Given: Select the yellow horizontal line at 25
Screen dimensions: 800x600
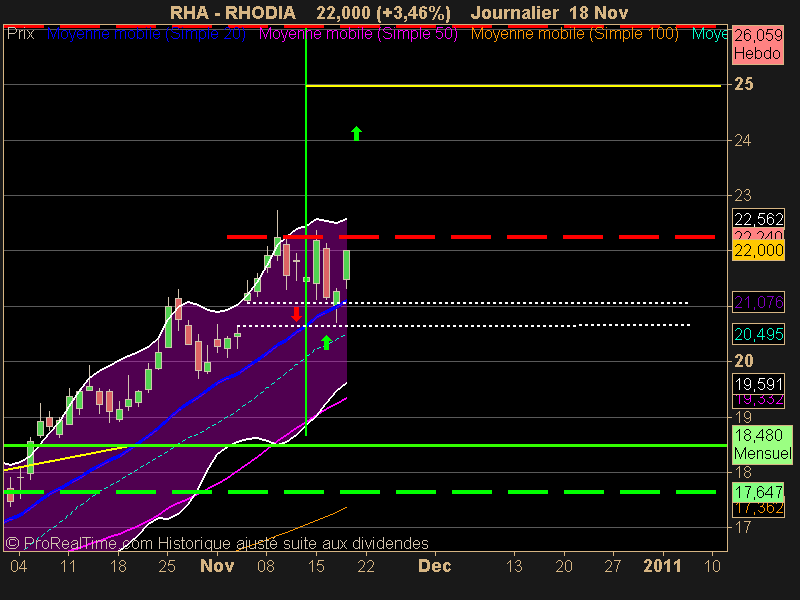Looking at the screenshot, I should [x=513, y=86].
